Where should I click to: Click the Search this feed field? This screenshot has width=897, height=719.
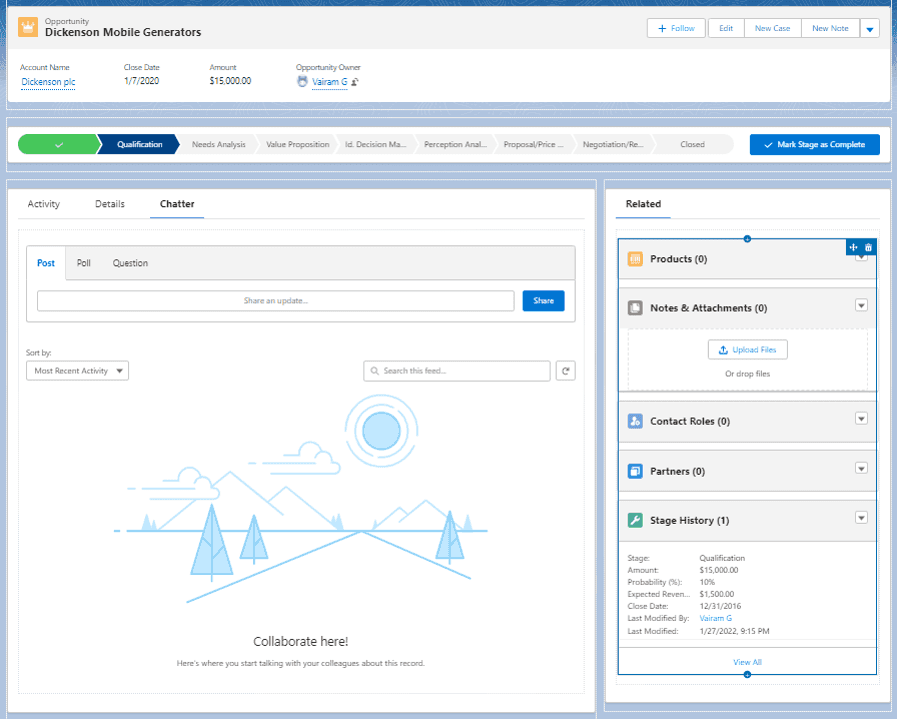point(457,371)
